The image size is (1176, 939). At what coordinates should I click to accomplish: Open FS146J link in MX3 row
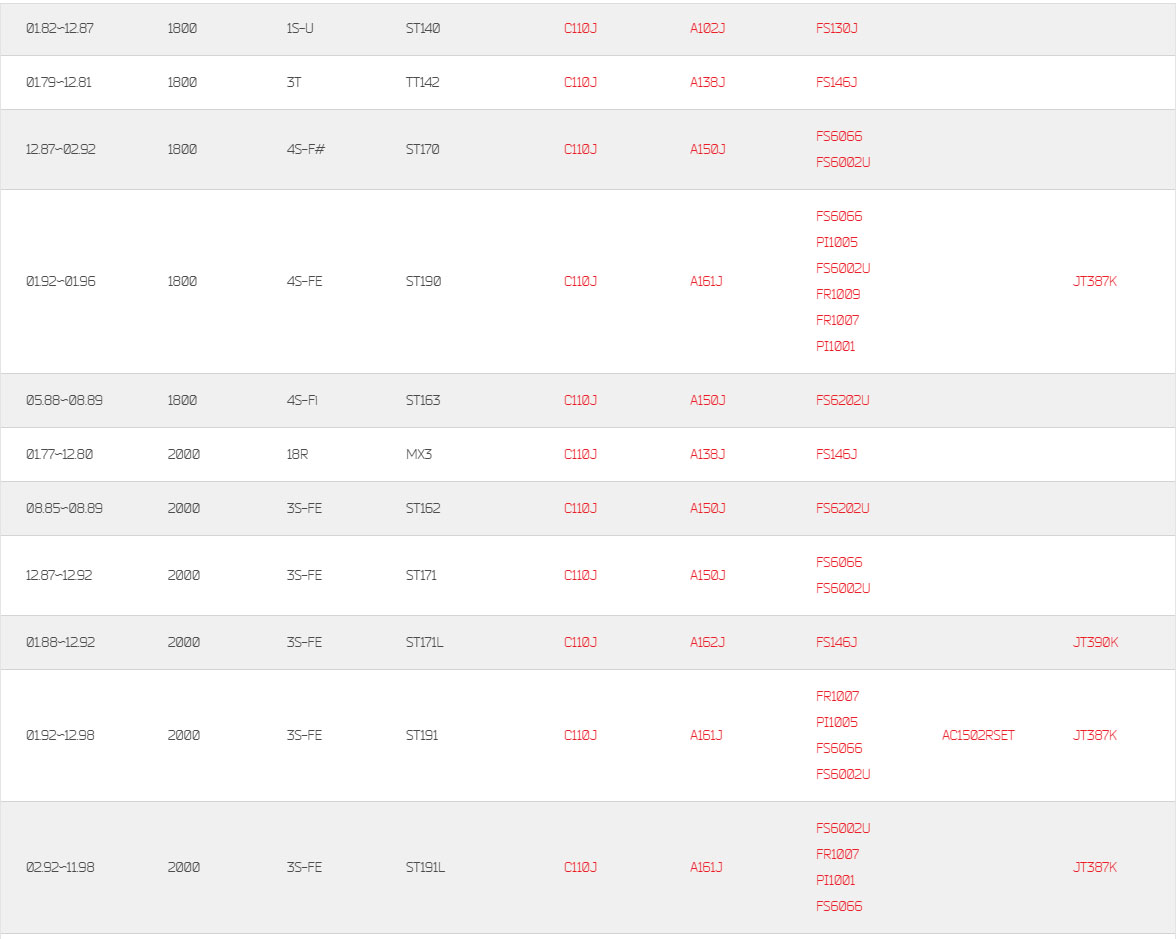(836, 454)
